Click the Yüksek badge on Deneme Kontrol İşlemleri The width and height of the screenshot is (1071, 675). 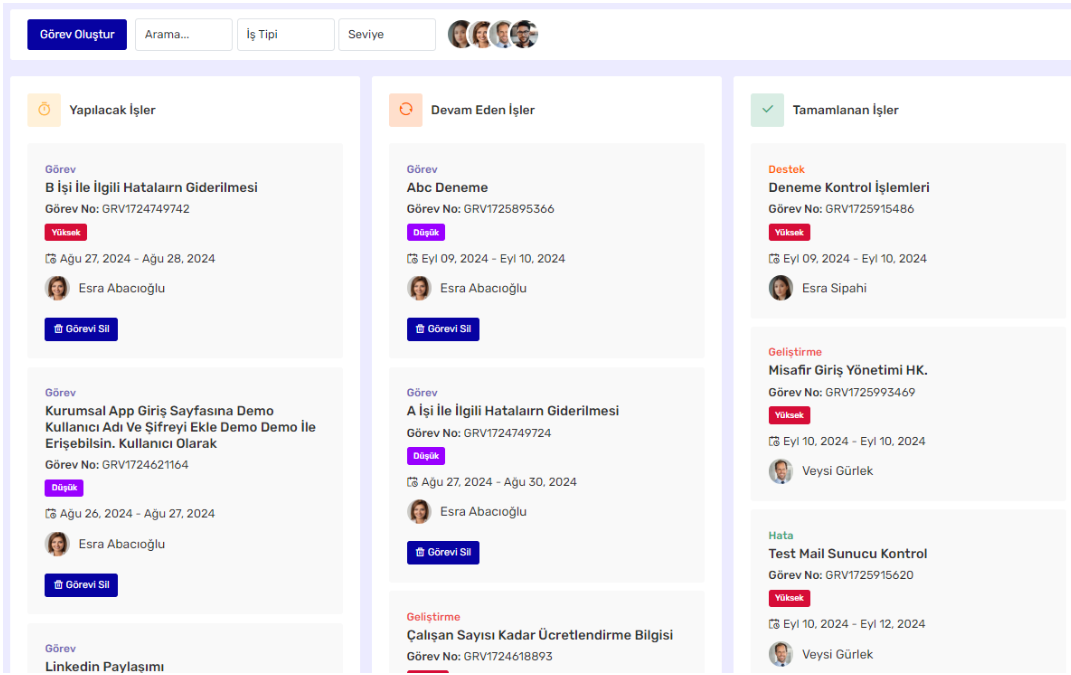pyautogui.click(x=789, y=232)
